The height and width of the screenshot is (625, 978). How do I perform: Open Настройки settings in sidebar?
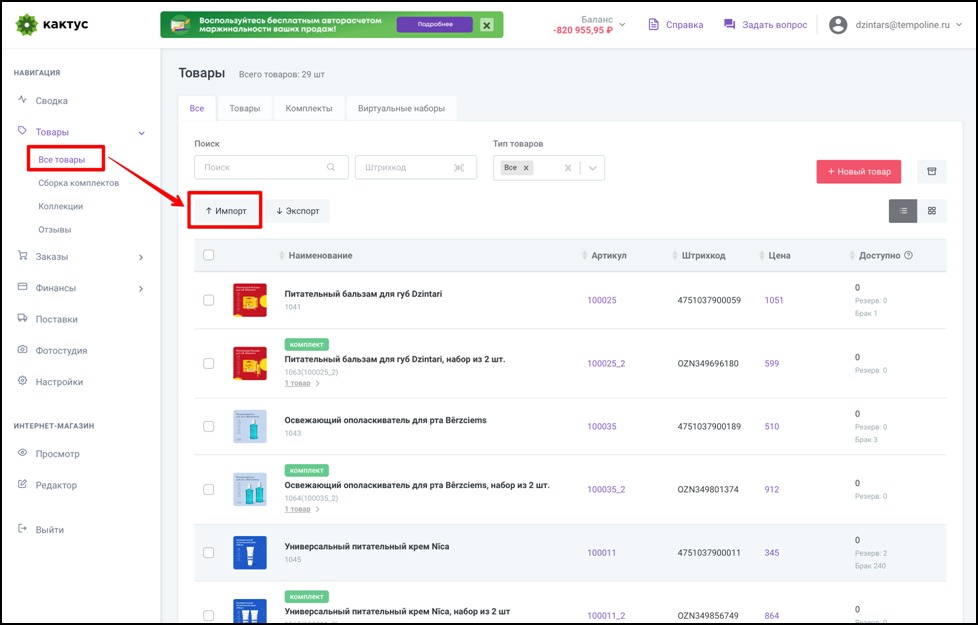click(60, 382)
